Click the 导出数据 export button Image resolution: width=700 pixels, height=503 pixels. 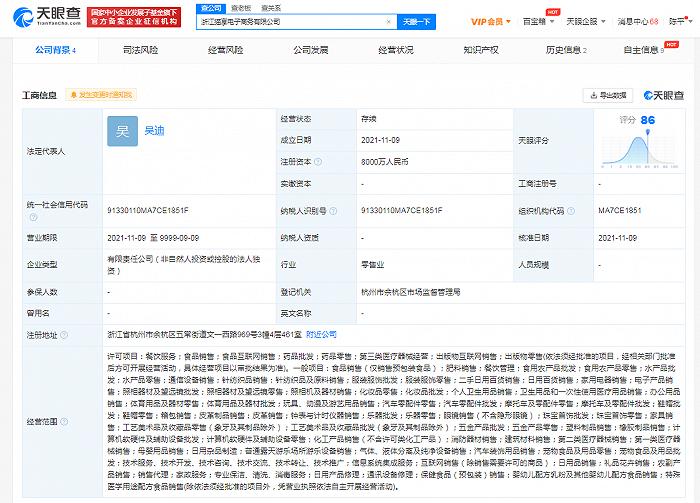[x=608, y=95]
